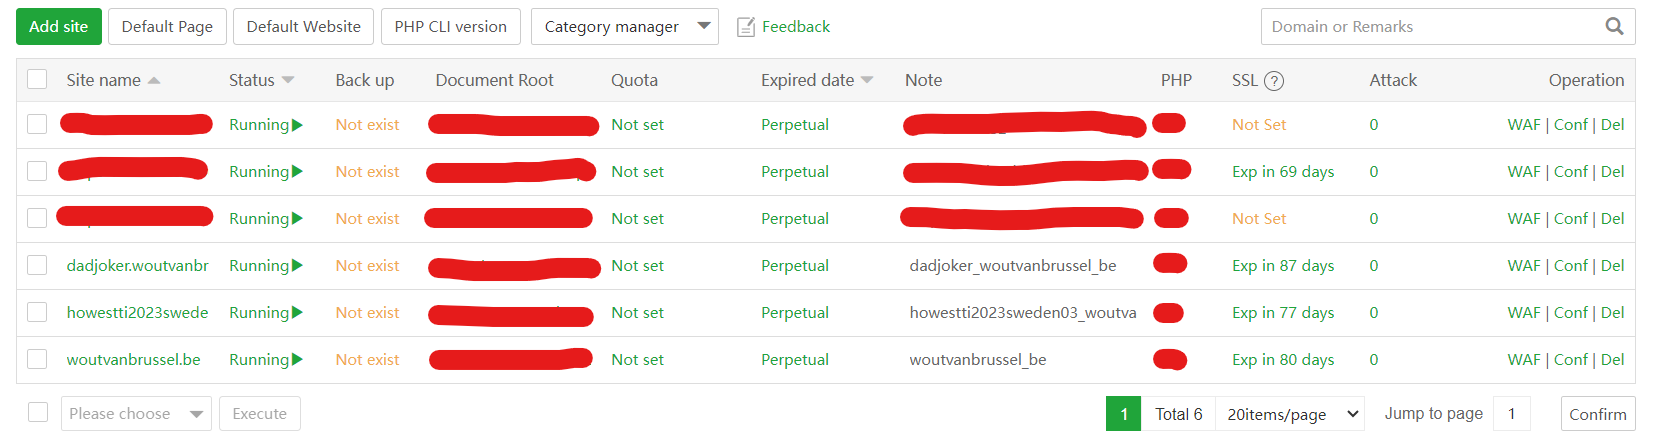Open the Default Page settings
1653x441 pixels.
tap(167, 27)
